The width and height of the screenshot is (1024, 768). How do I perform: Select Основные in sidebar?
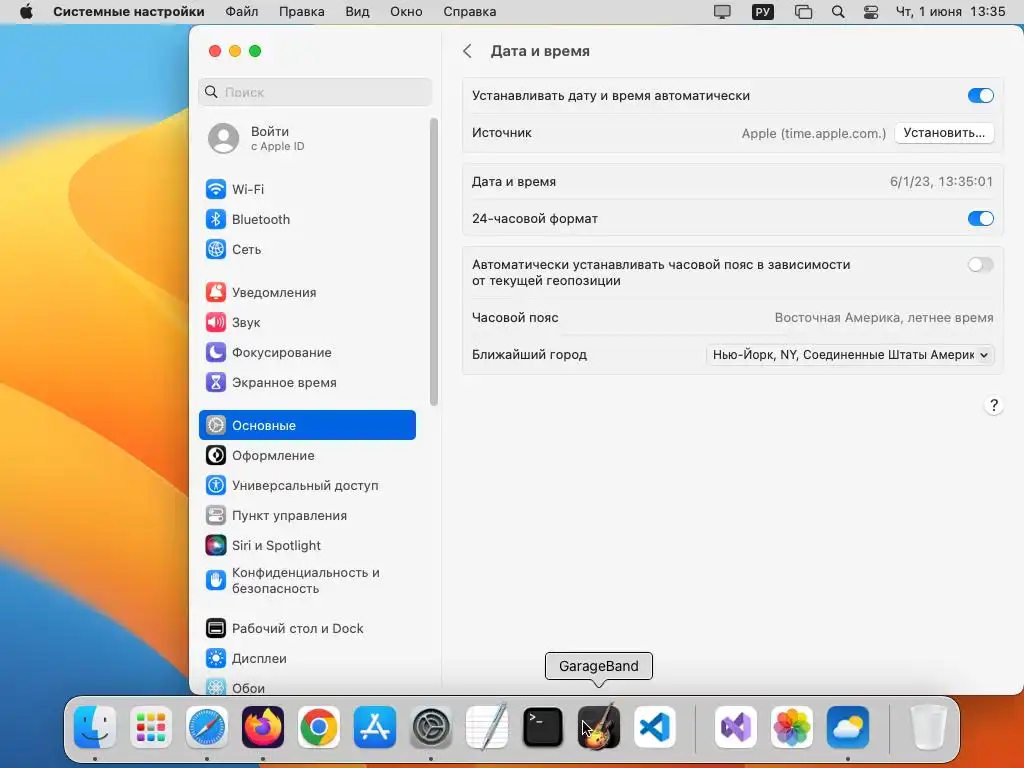click(307, 425)
